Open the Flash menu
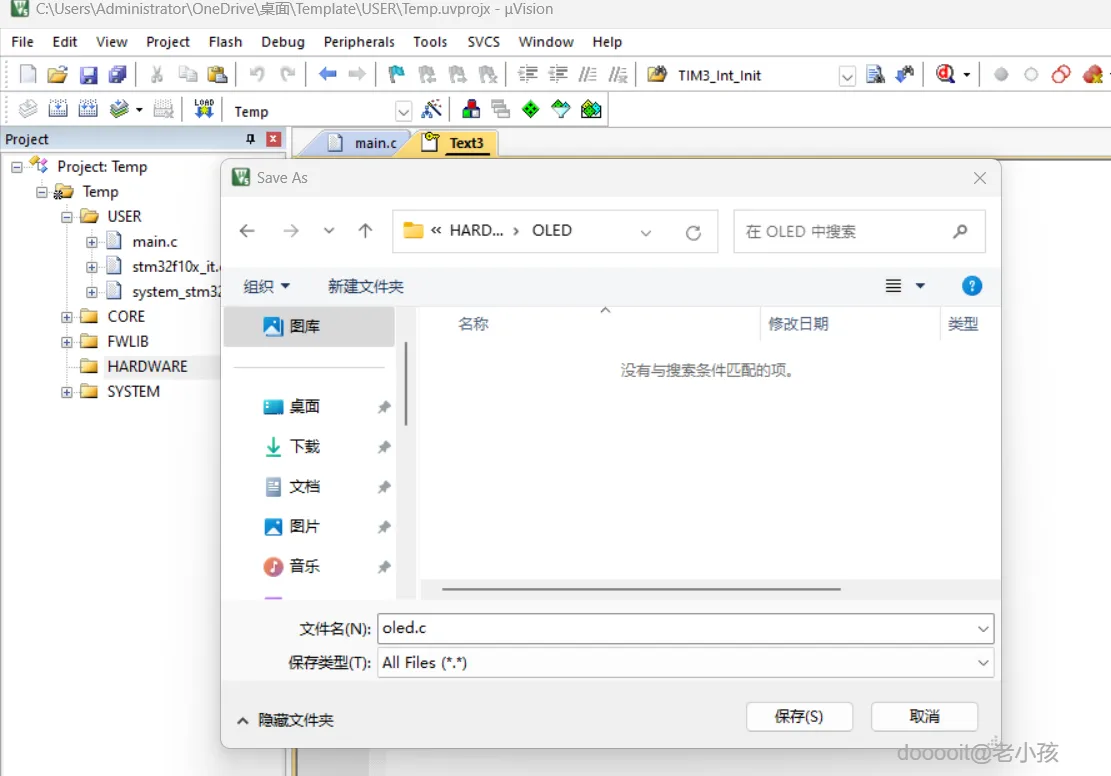The image size is (1111, 776). 225,42
